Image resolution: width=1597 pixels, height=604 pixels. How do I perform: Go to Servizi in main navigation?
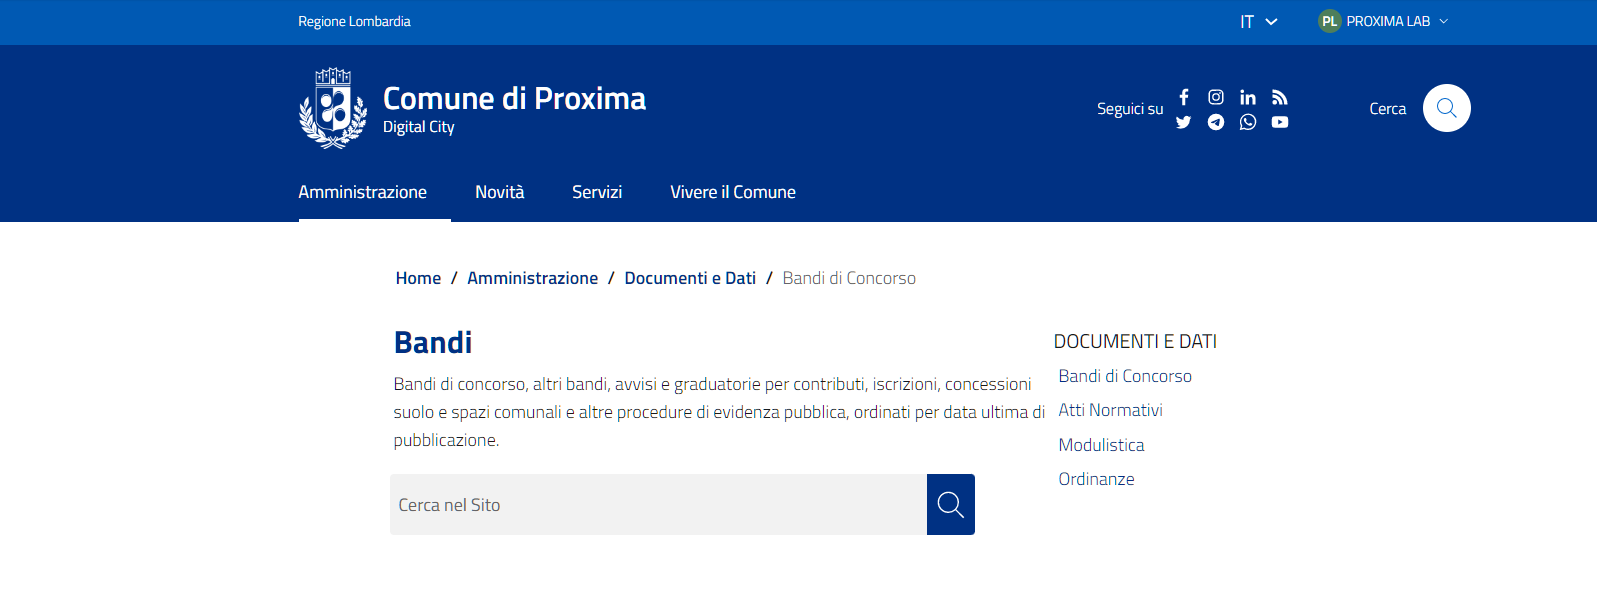(597, 192)
